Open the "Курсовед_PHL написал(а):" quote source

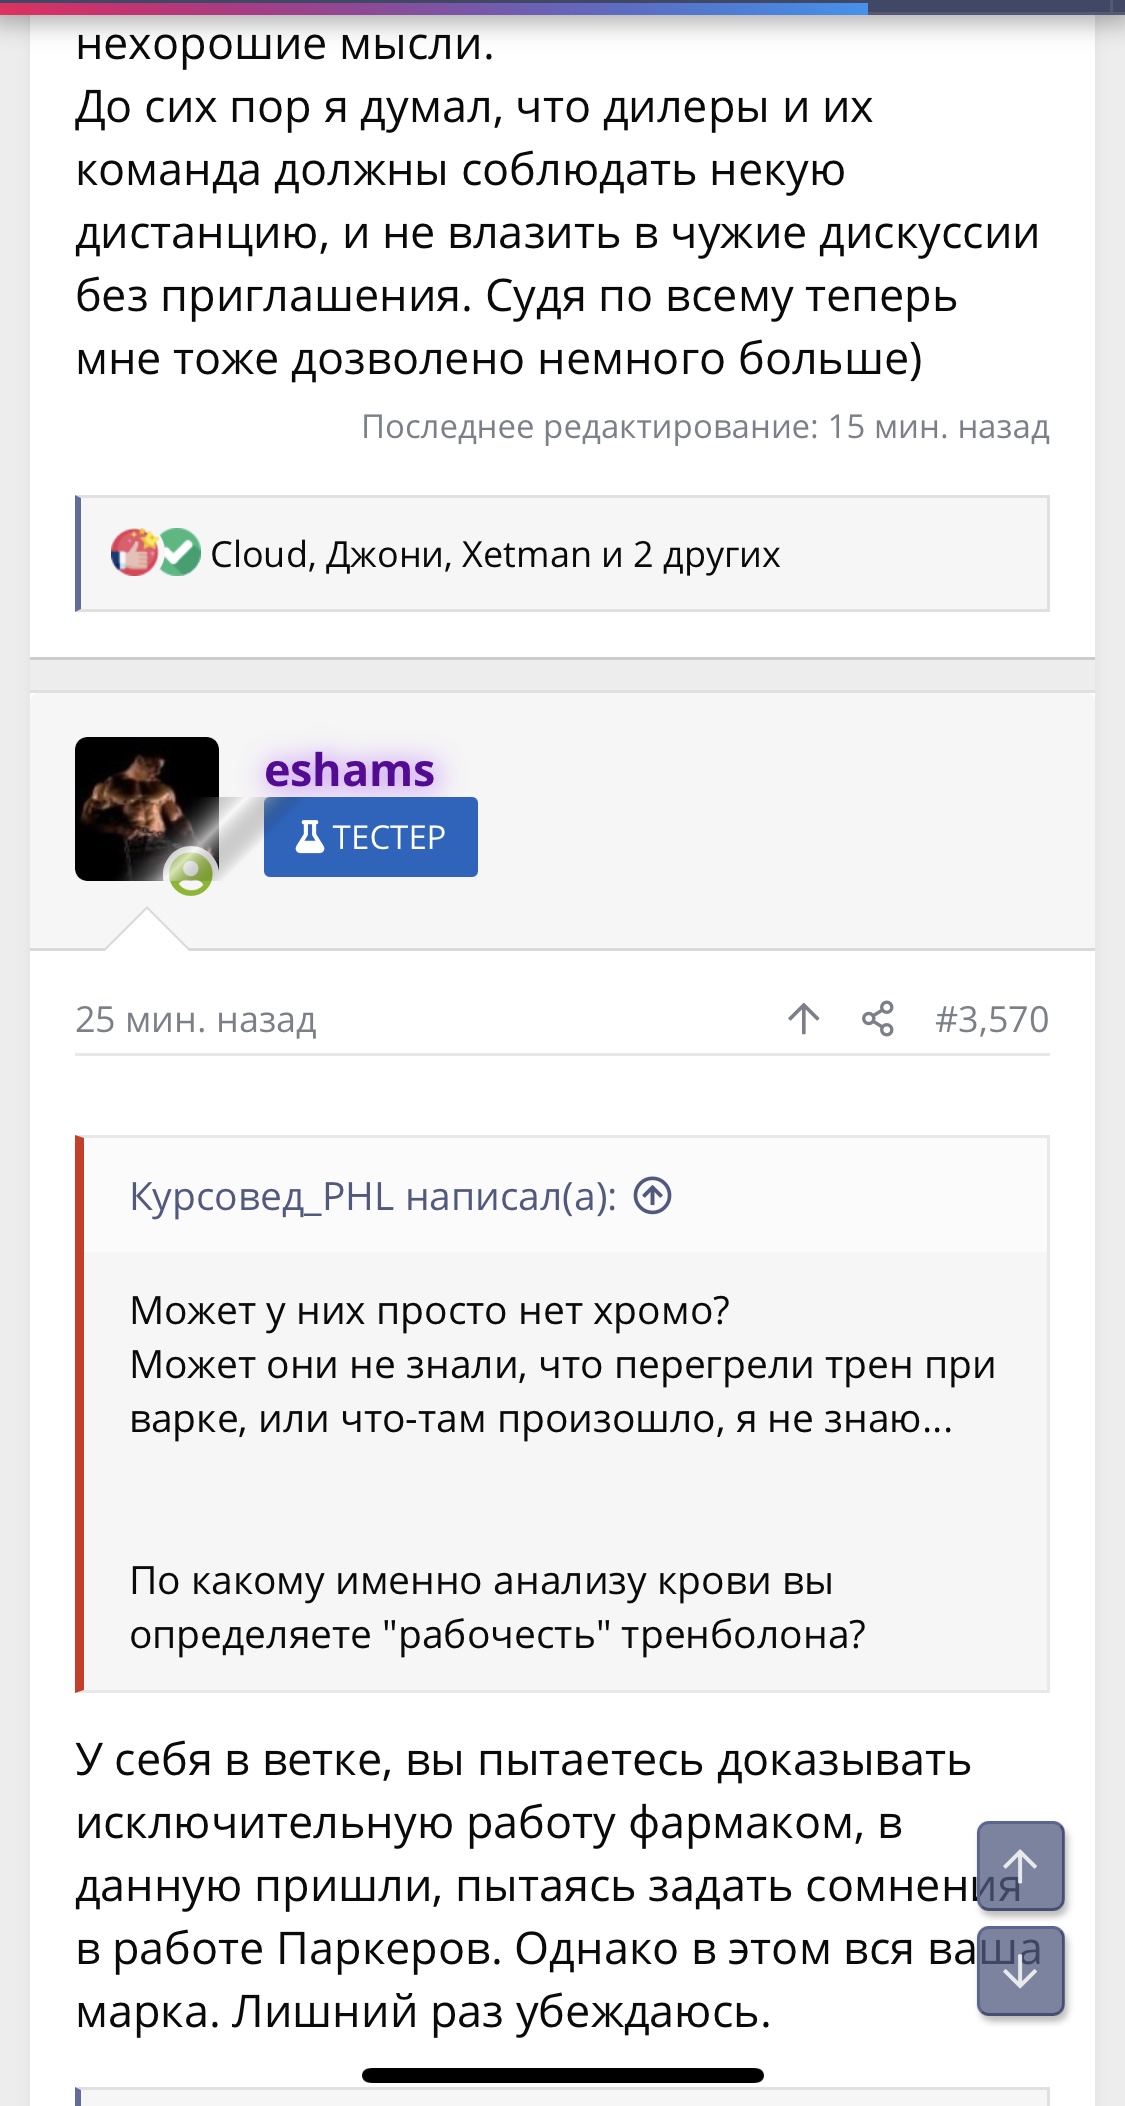click(372, 1196)
